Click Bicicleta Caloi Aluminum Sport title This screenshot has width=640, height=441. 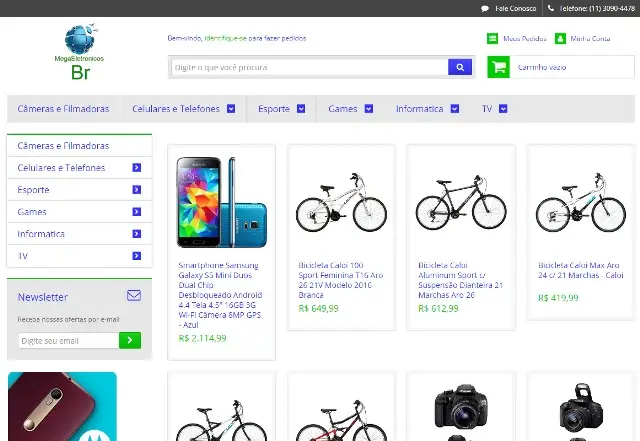[460, 280]
